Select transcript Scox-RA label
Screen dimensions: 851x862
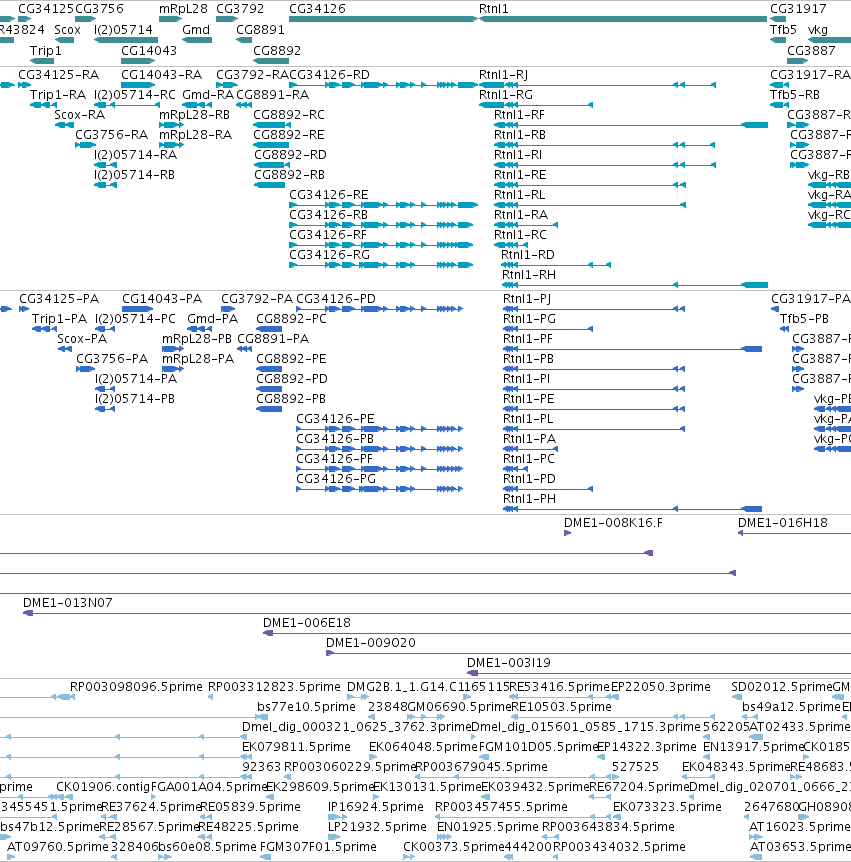click(x=79, y=115)
